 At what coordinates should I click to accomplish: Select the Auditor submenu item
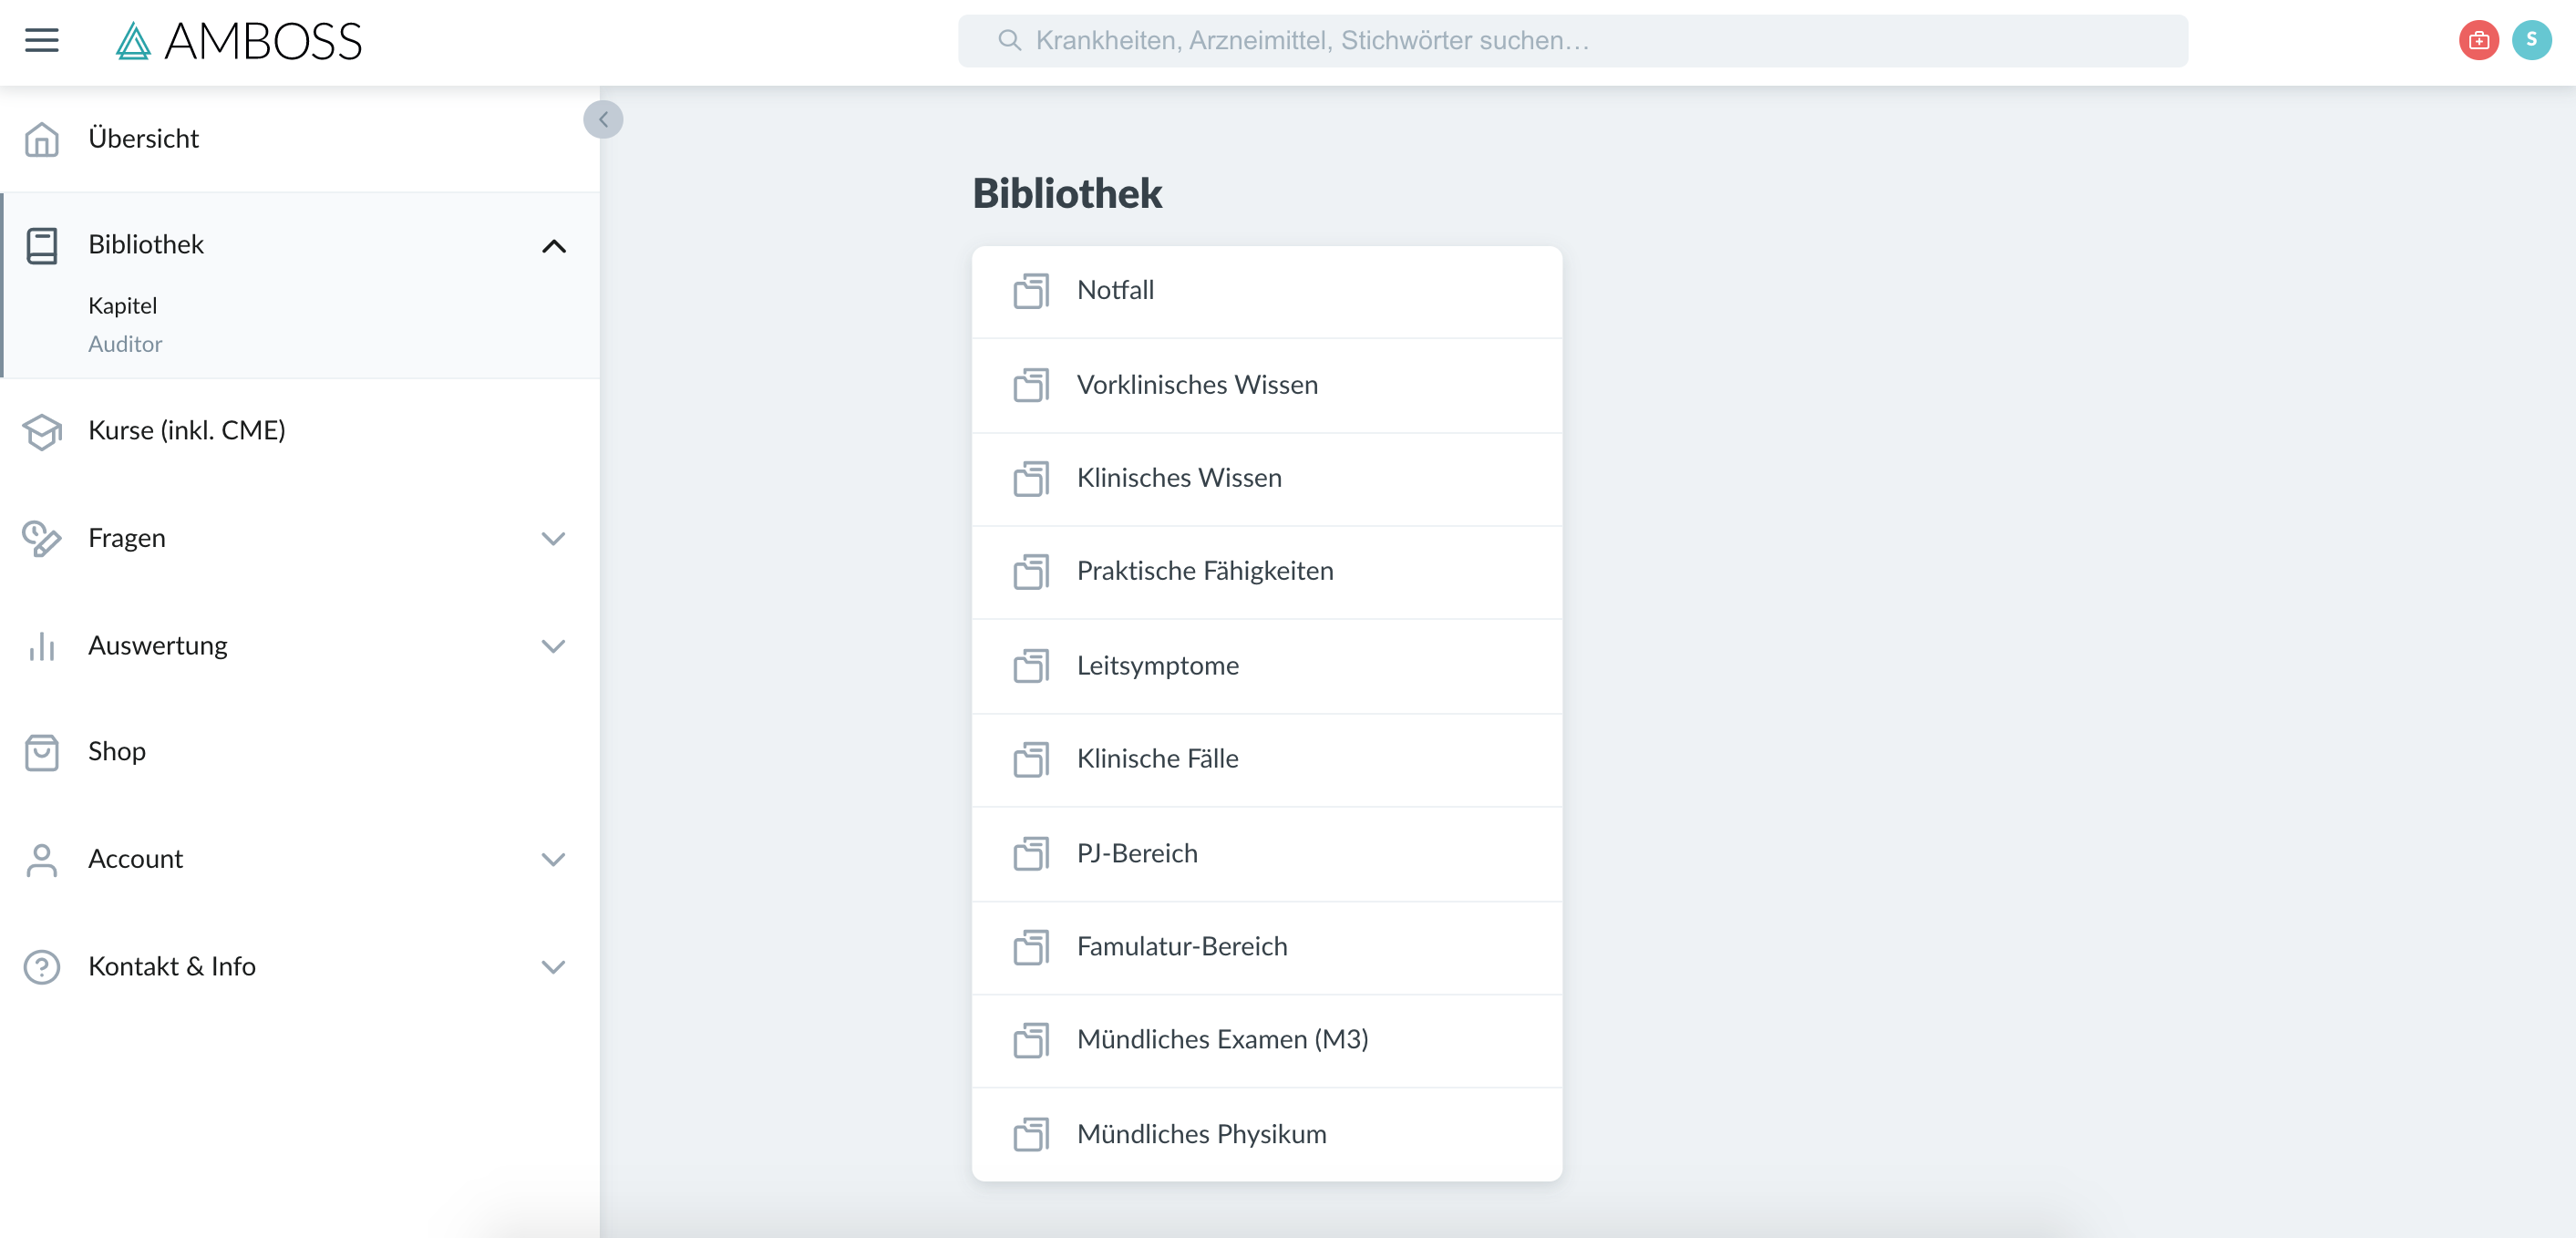click(x=125, y=344)
